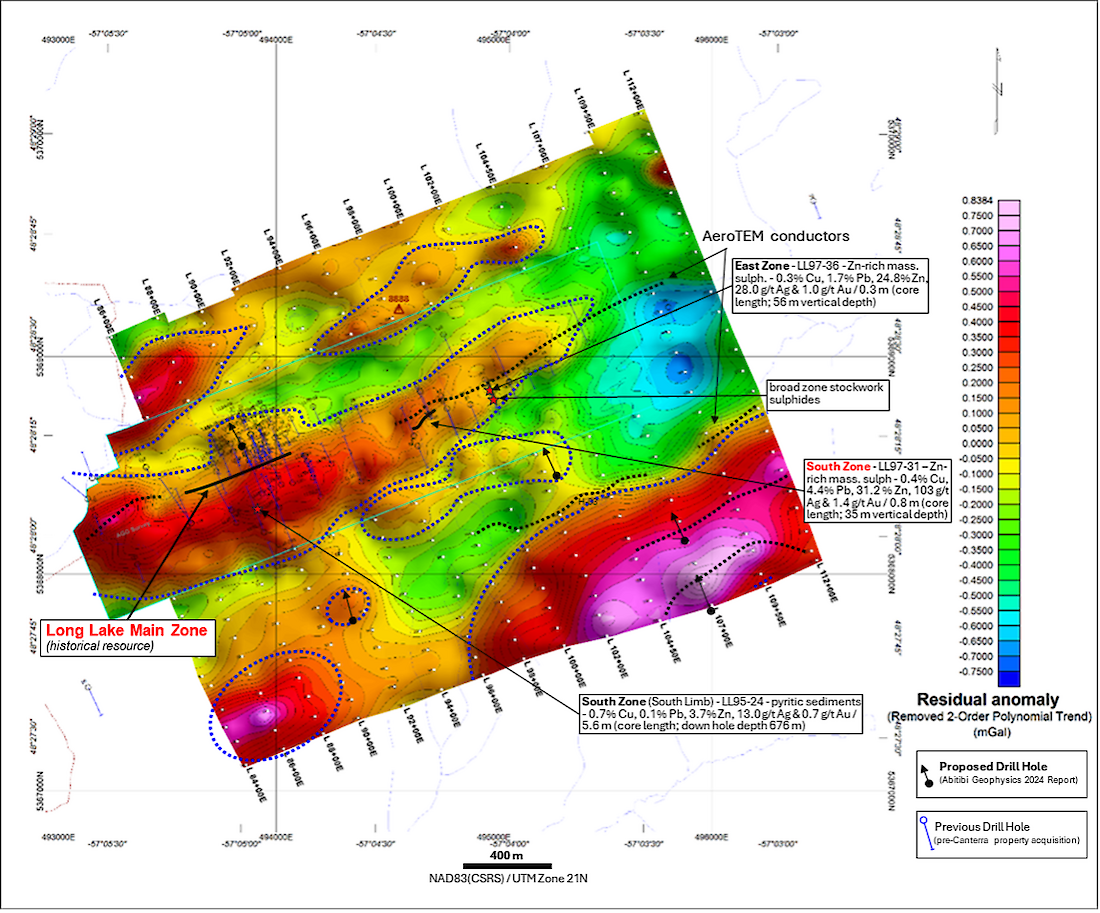
Task: Click proposed drill hole dot near L 107+00E
Action: click(x=709, y=609)
